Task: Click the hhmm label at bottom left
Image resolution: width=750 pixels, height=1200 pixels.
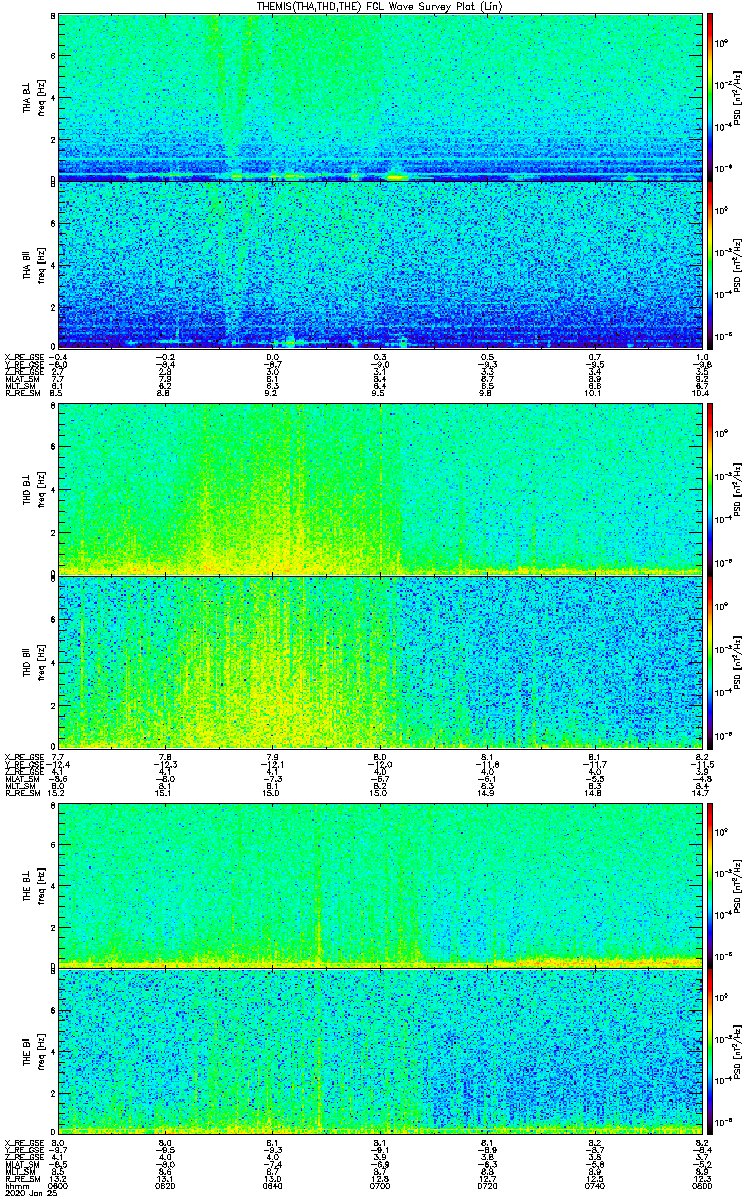Action: 14,1186
